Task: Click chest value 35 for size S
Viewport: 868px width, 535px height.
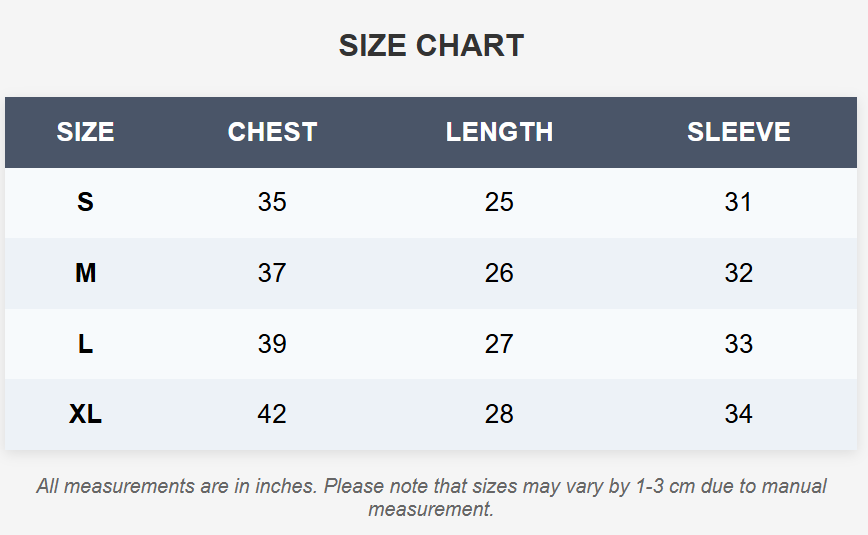Action: (272, 202)
